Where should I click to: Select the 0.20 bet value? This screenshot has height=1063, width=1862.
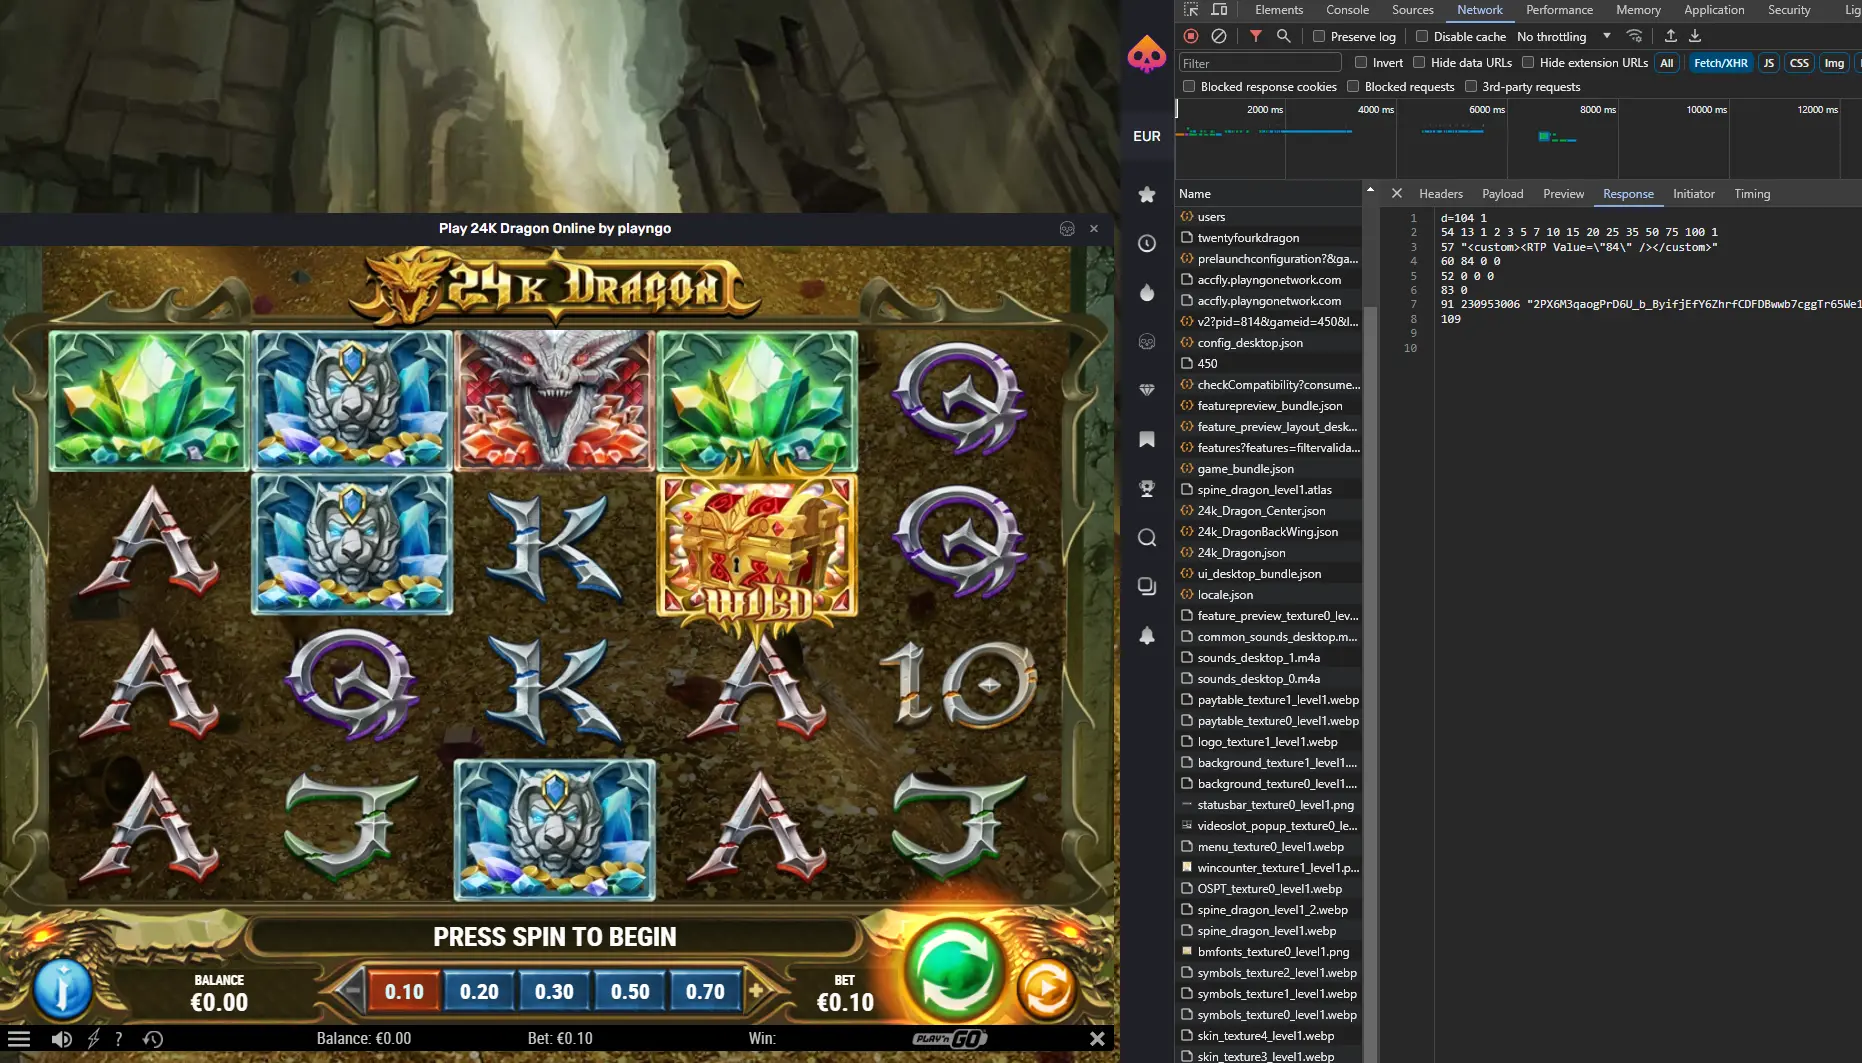coord(479,992)
